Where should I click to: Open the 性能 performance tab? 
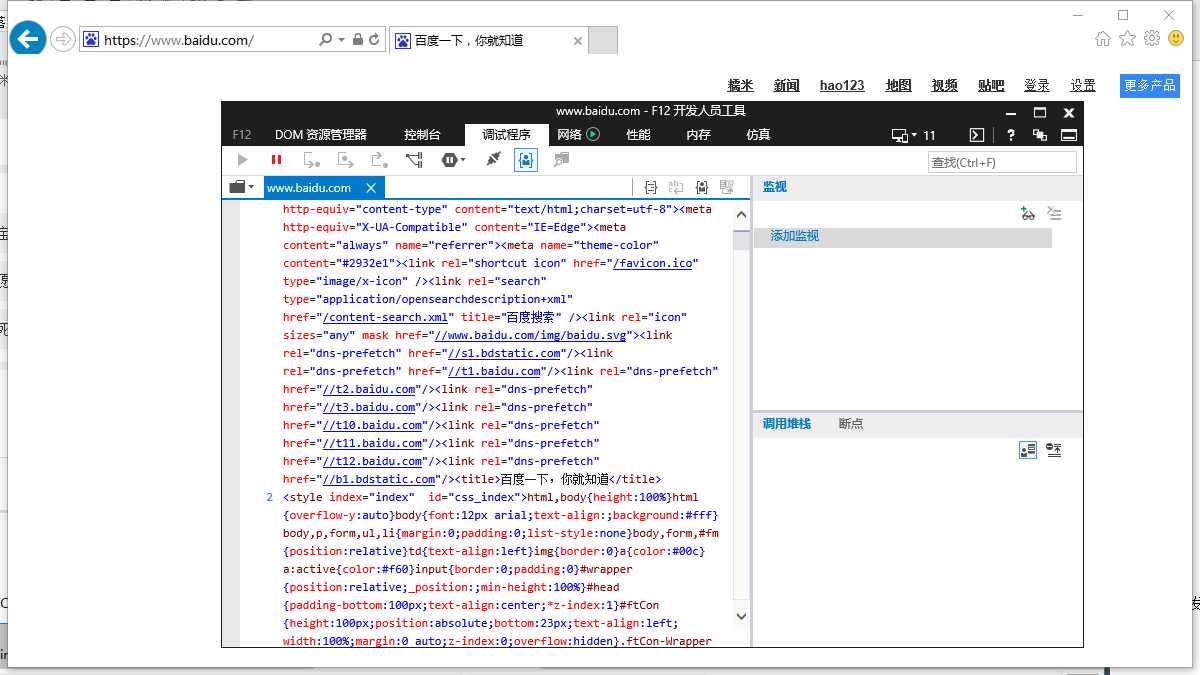(638, 135)
